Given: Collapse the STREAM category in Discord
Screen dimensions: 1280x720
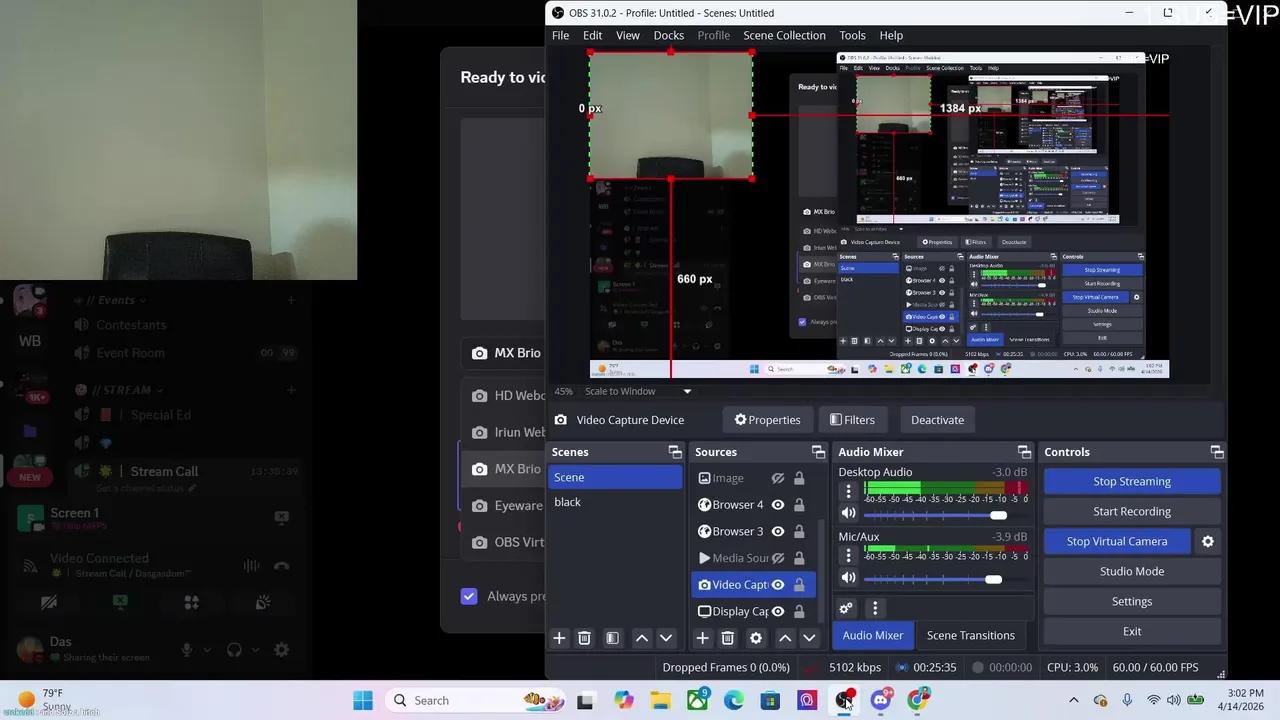Looking at the screenshot, I should click(120, 390).
